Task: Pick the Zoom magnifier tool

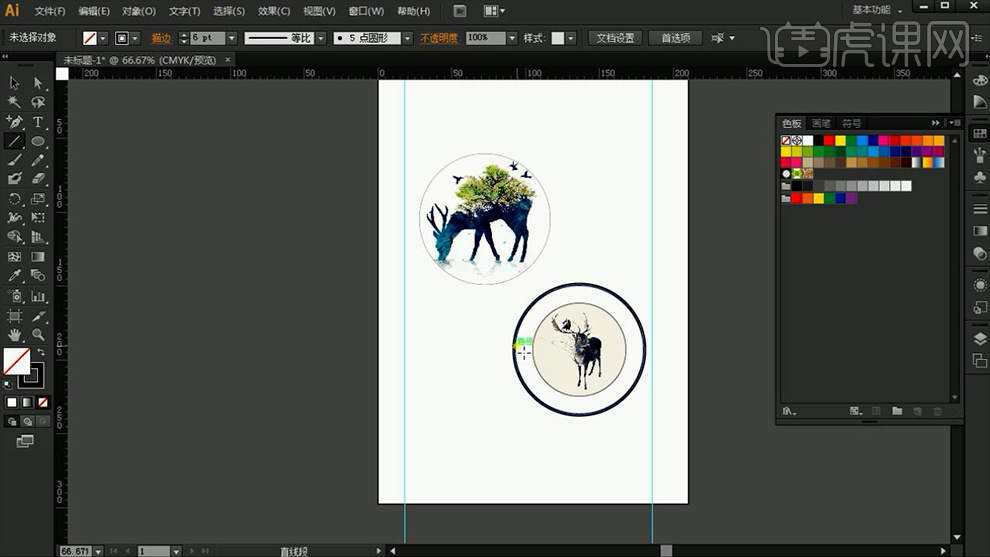Action: pos(38,334)
